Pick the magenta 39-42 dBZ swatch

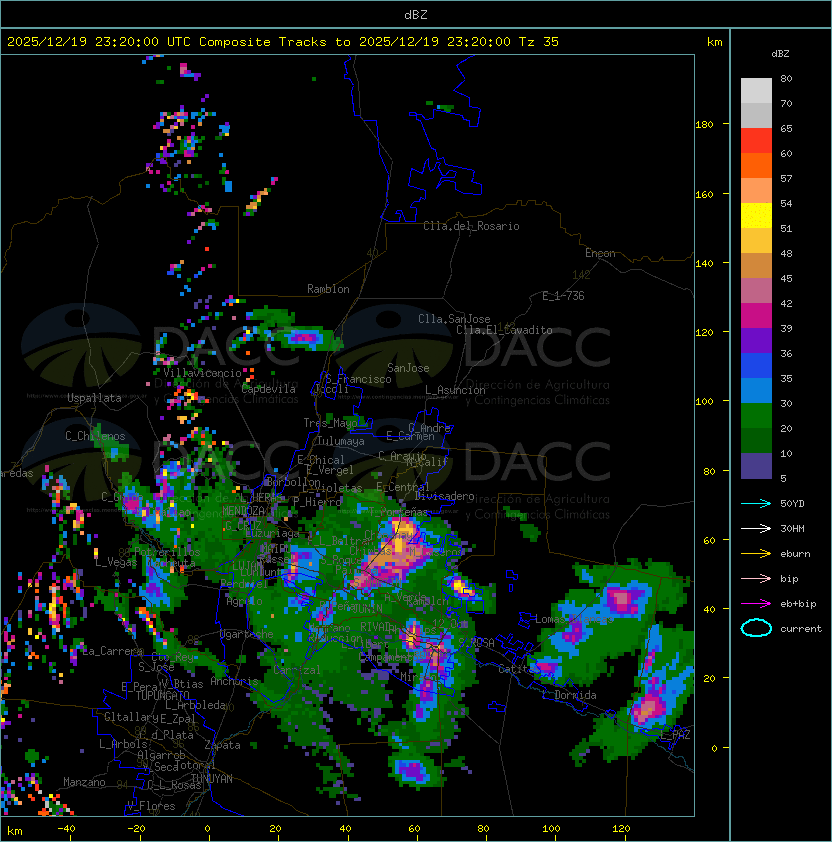pyautogui.click(x=756, y=315)
